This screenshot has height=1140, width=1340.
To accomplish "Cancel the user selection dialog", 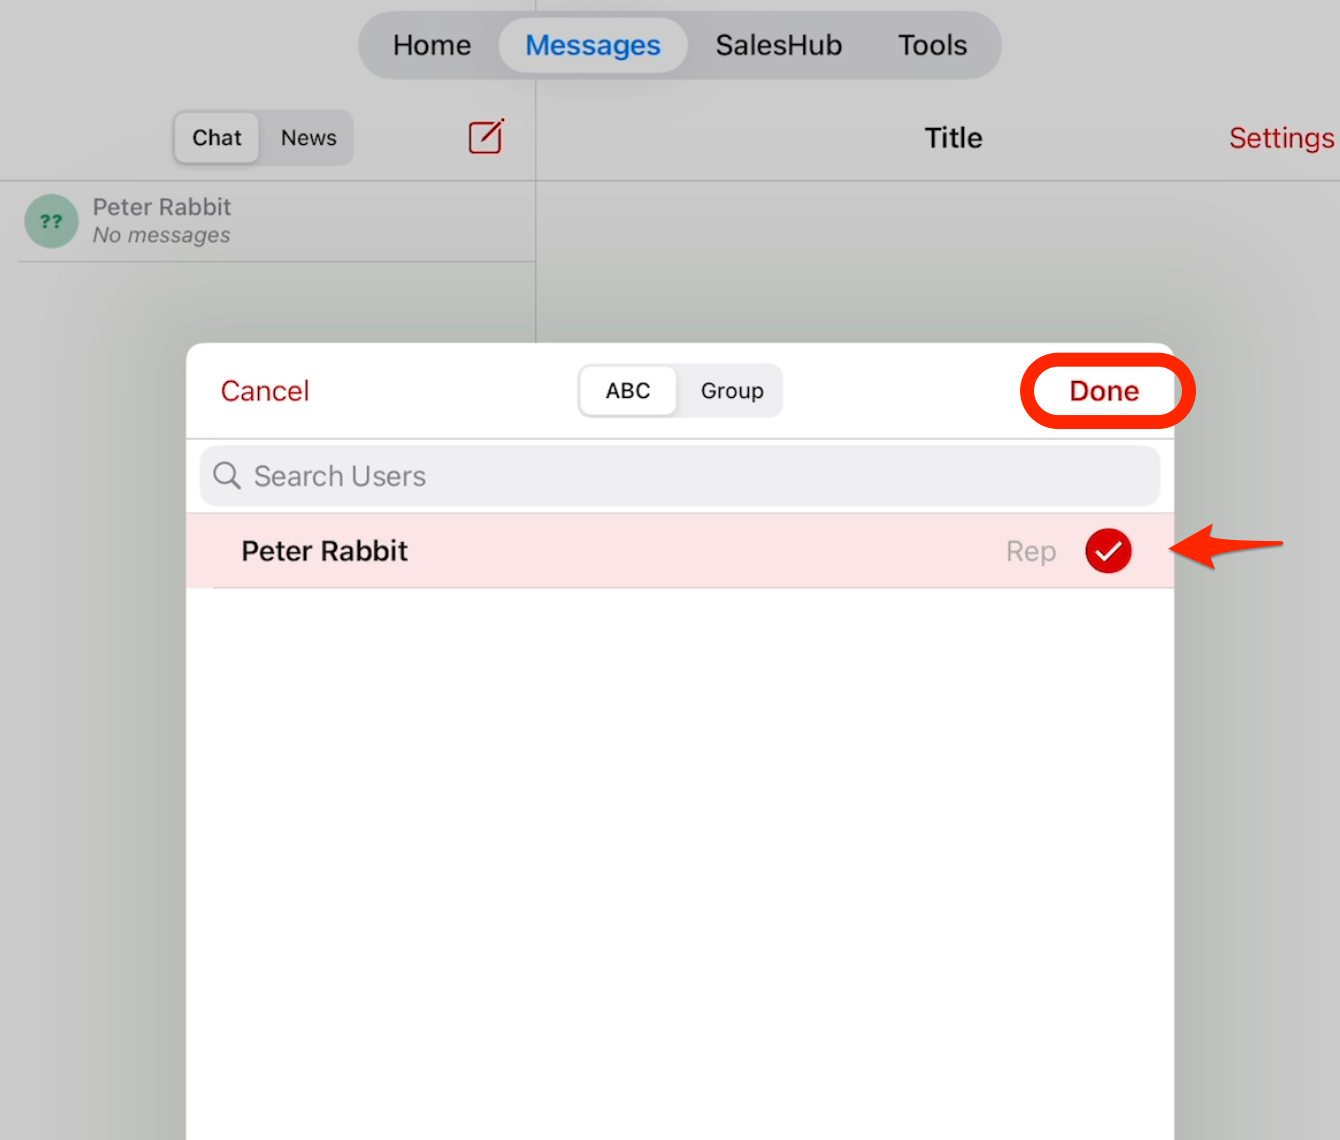I will click(x=265, y=391).
